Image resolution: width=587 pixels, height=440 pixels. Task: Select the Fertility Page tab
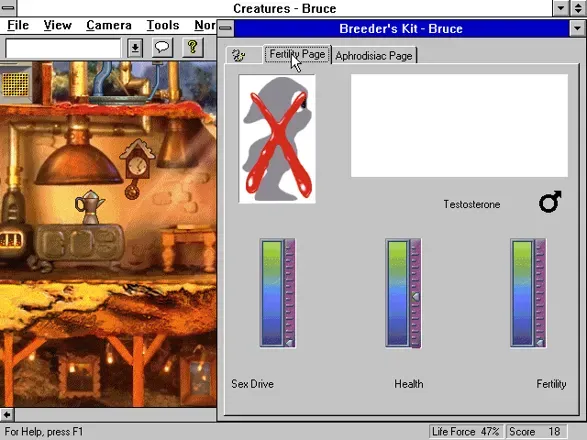[x=297, y=55]
